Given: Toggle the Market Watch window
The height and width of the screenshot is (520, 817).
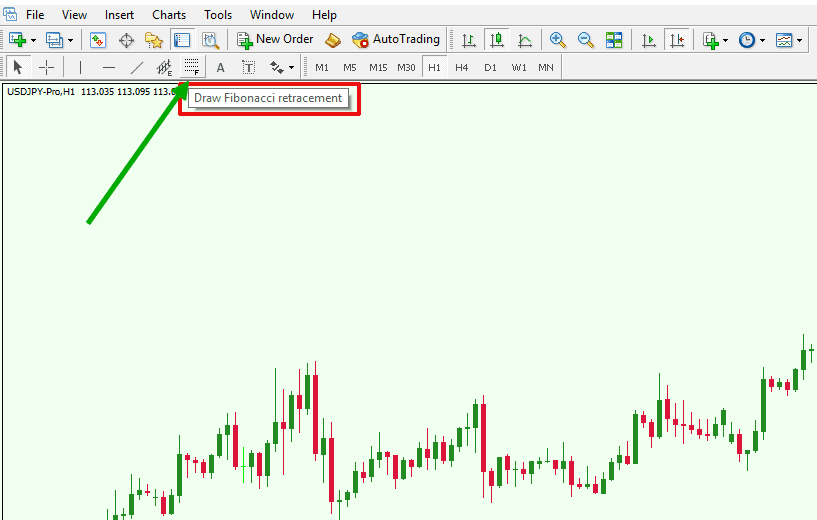Looking at the screenshot, I should pyautogui.click(x=98, y=40).
